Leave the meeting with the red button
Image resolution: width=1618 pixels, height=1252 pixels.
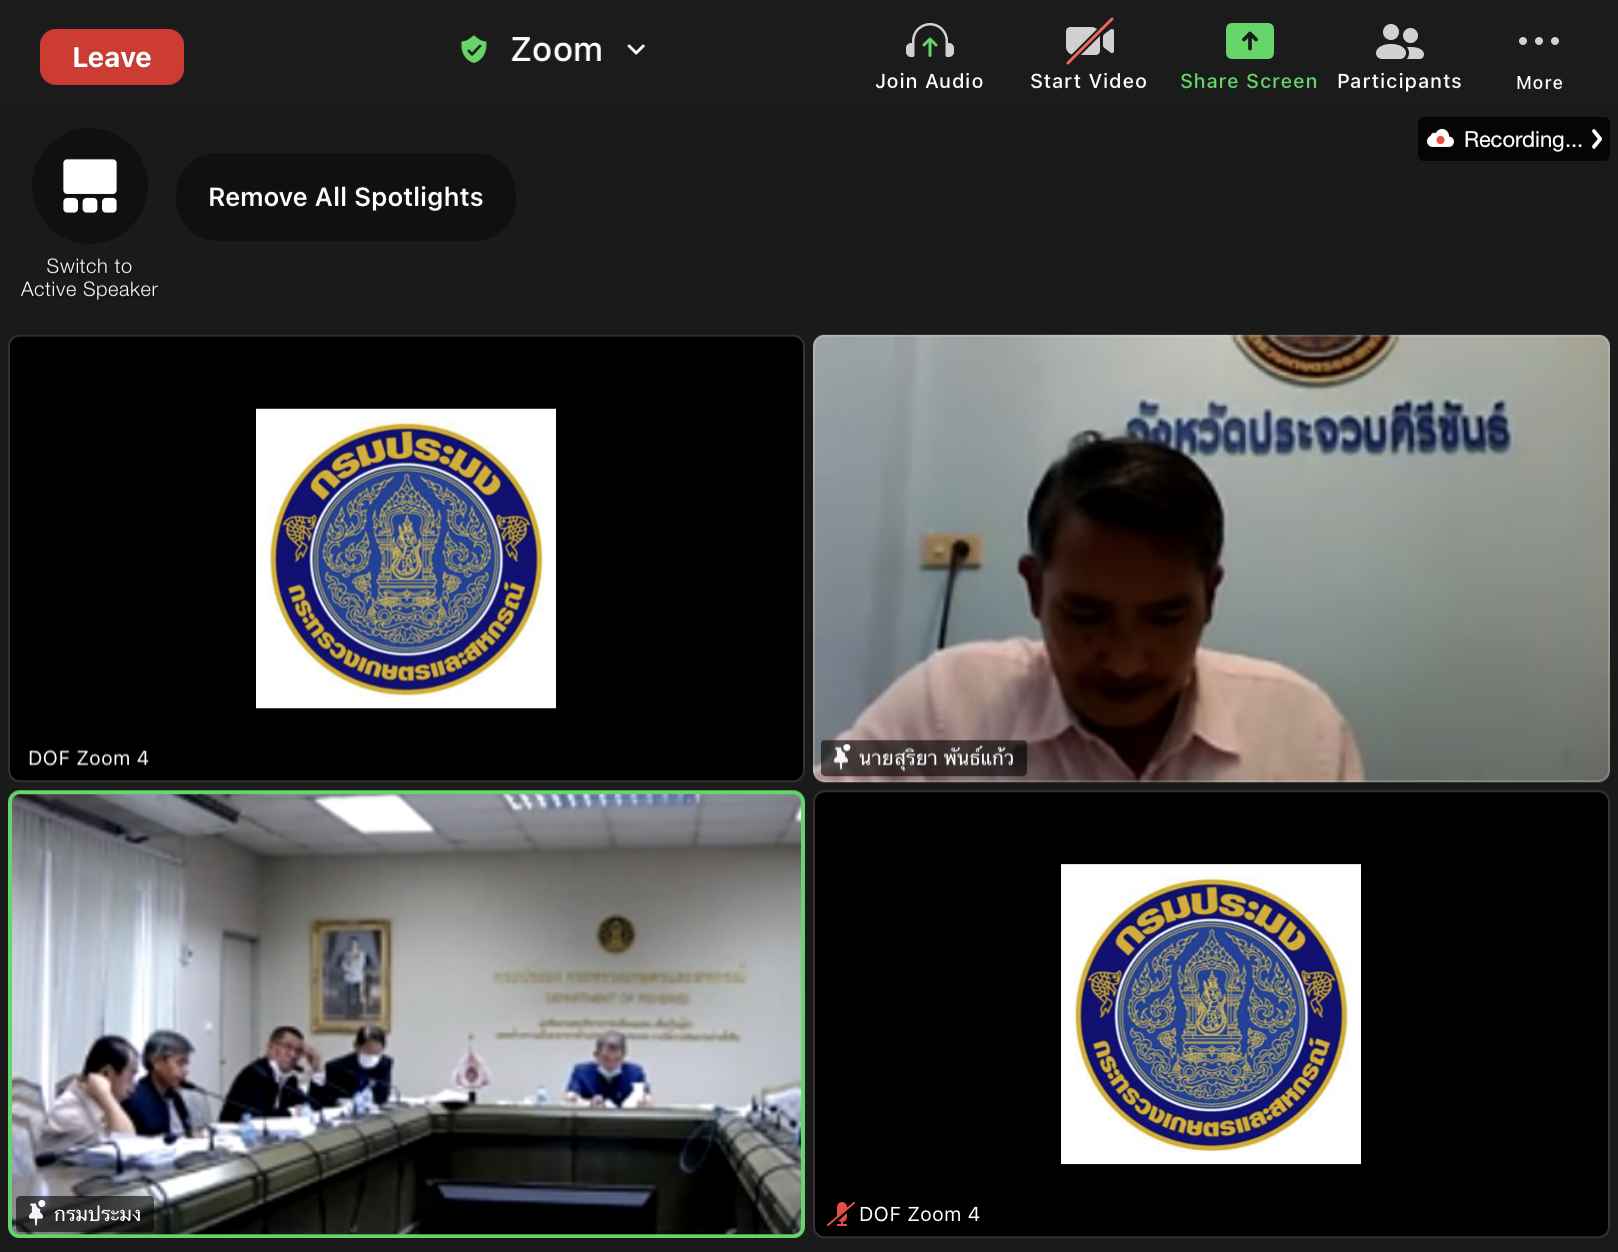[x=112, y=57]
